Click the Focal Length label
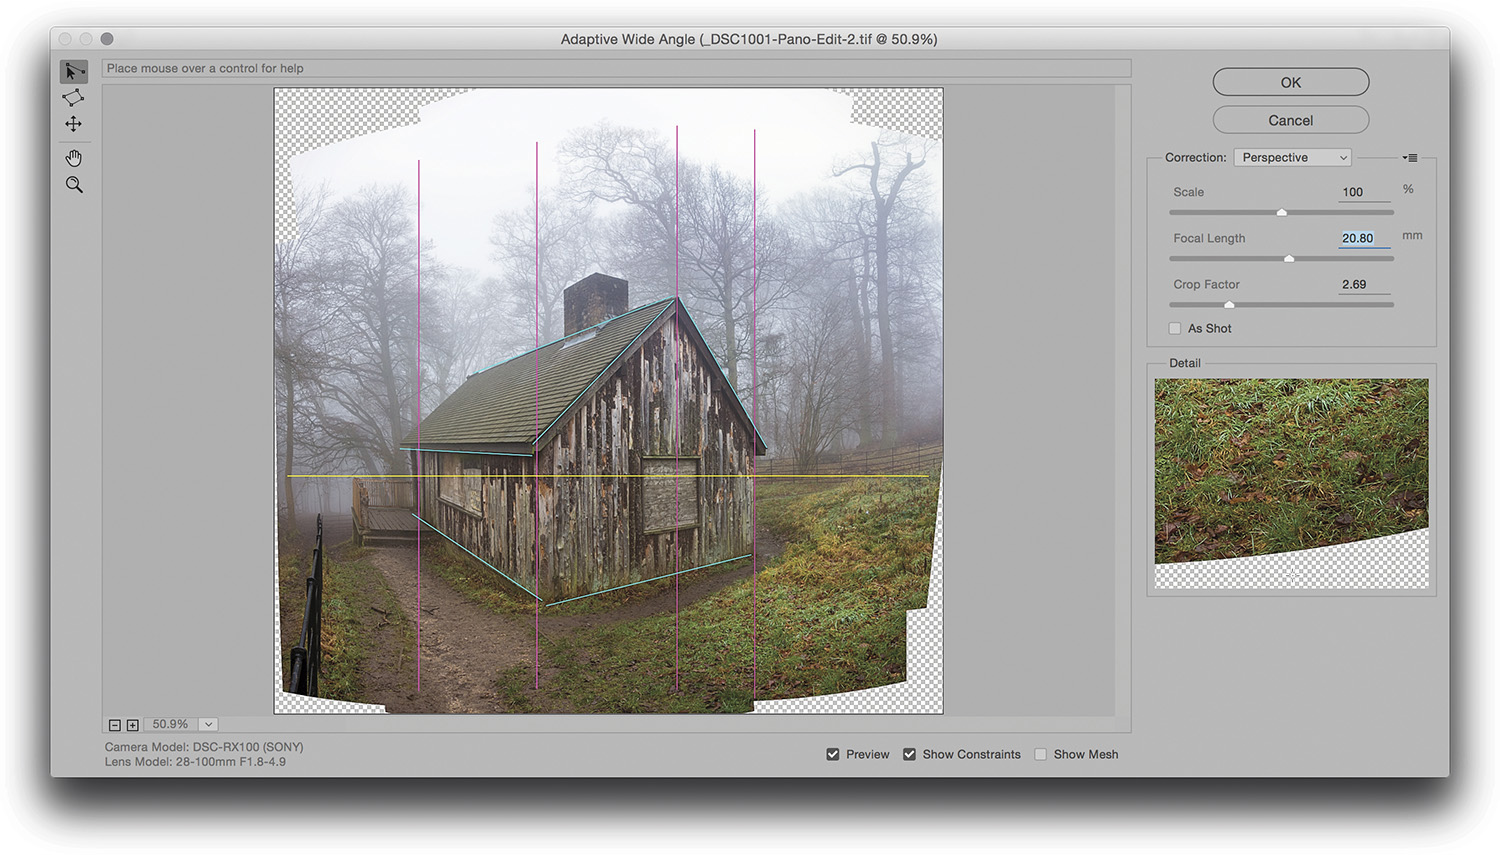 pyautogui.click(x=1209, y=238)
